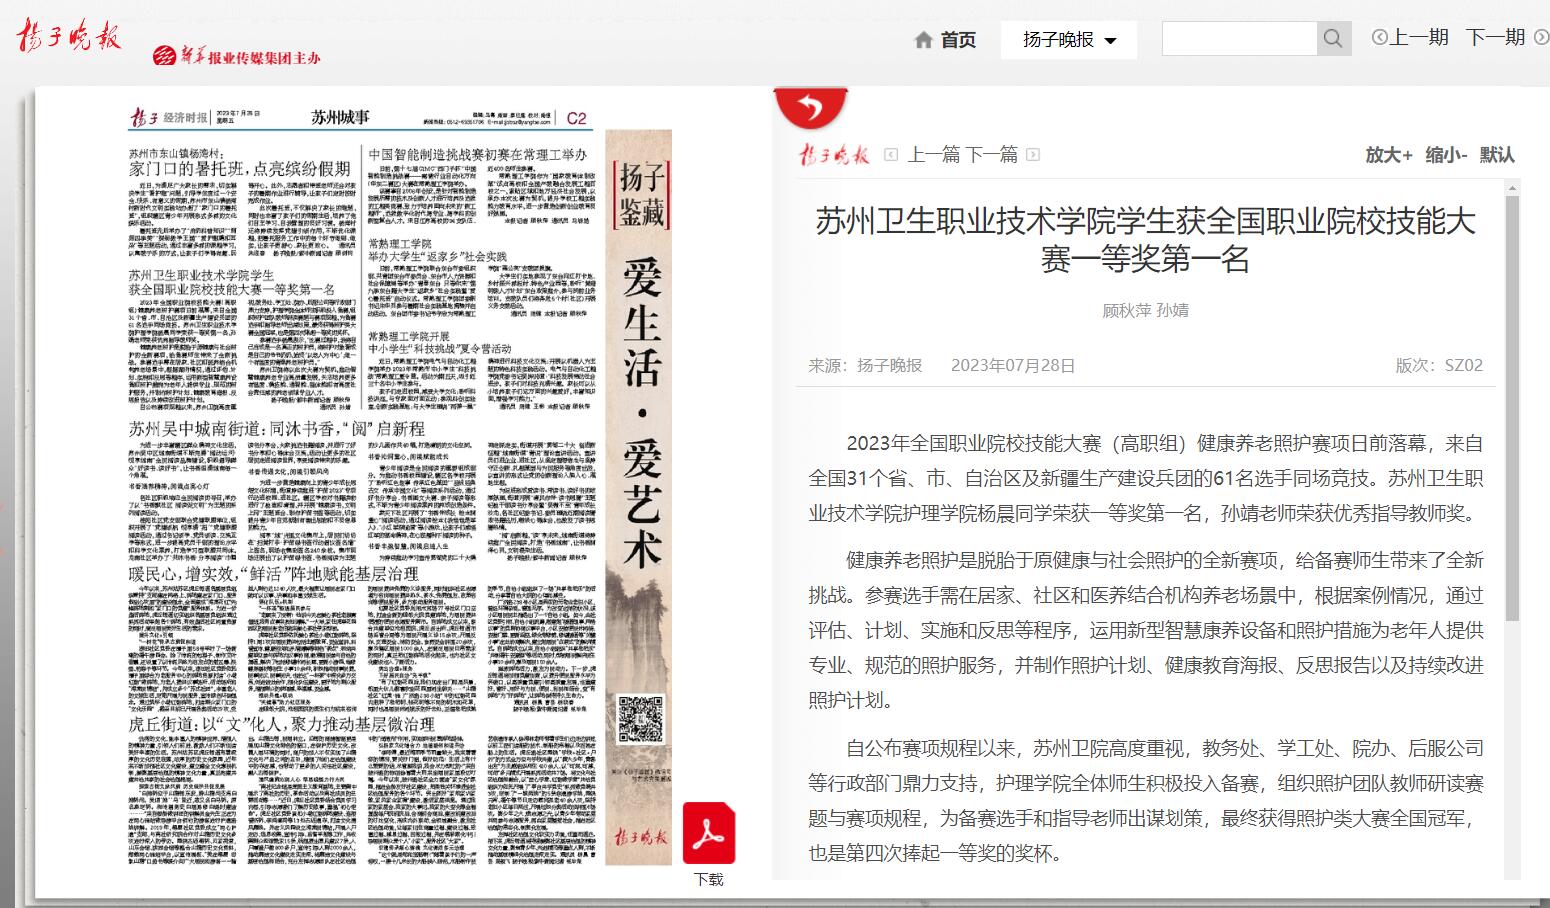Click the left arrow icon before 上一篇
This screenshot has height=908, width=1550.
click(893, 155)
